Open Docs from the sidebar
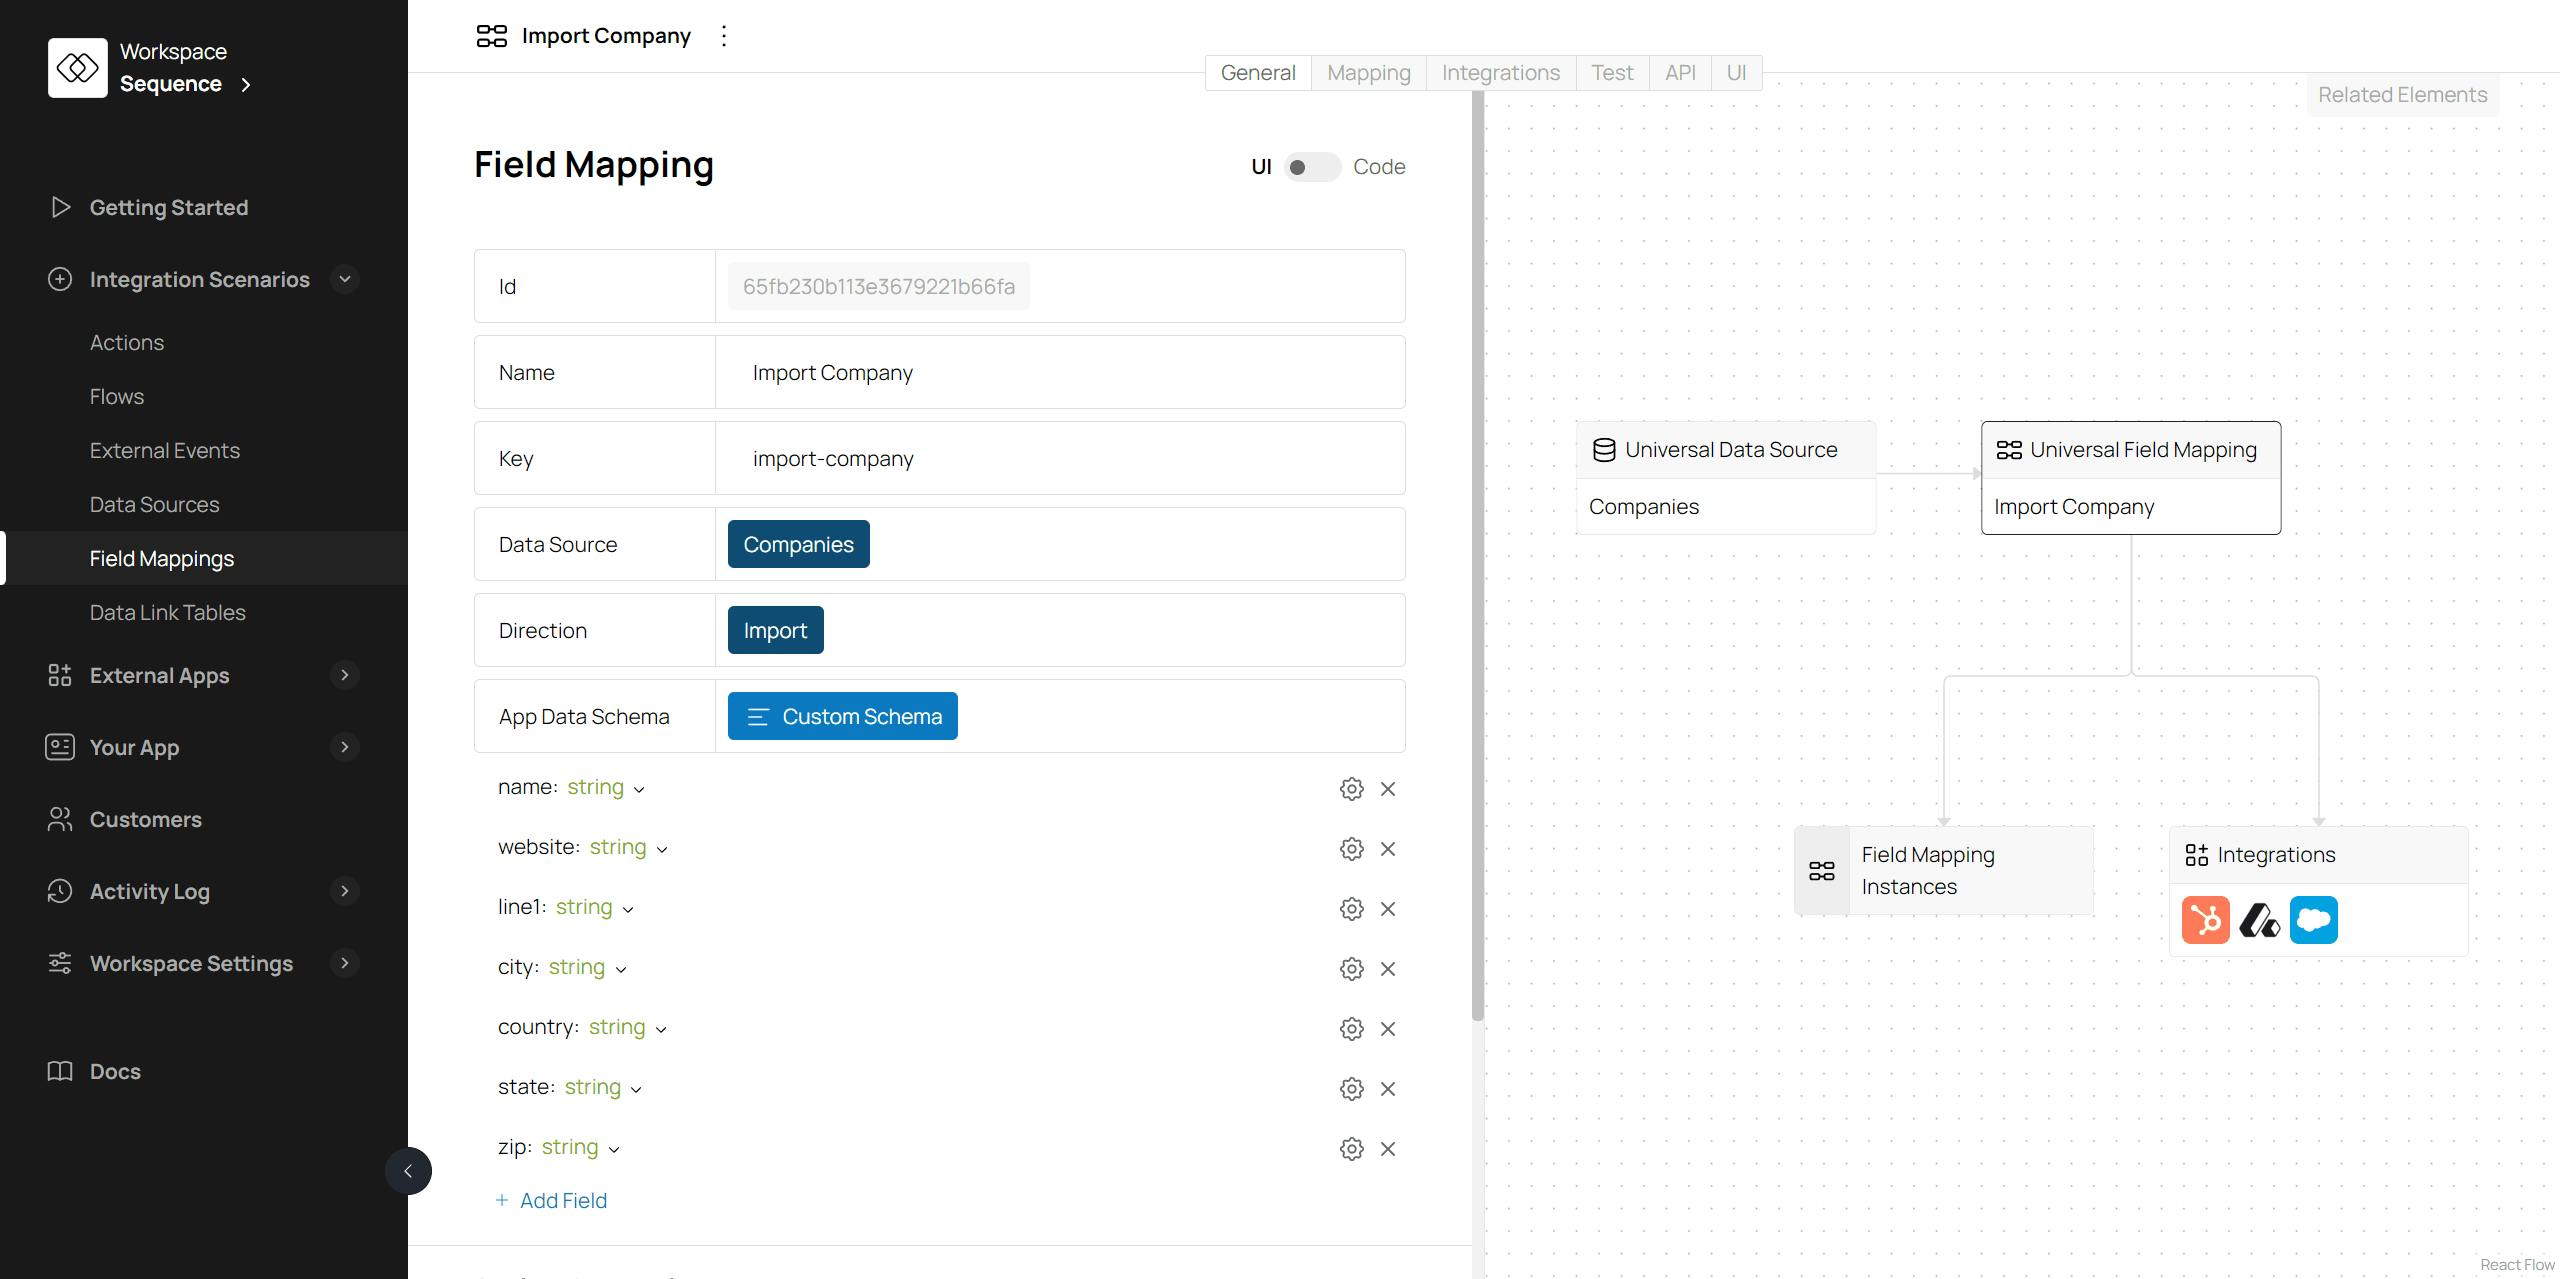 point(115,1071)
